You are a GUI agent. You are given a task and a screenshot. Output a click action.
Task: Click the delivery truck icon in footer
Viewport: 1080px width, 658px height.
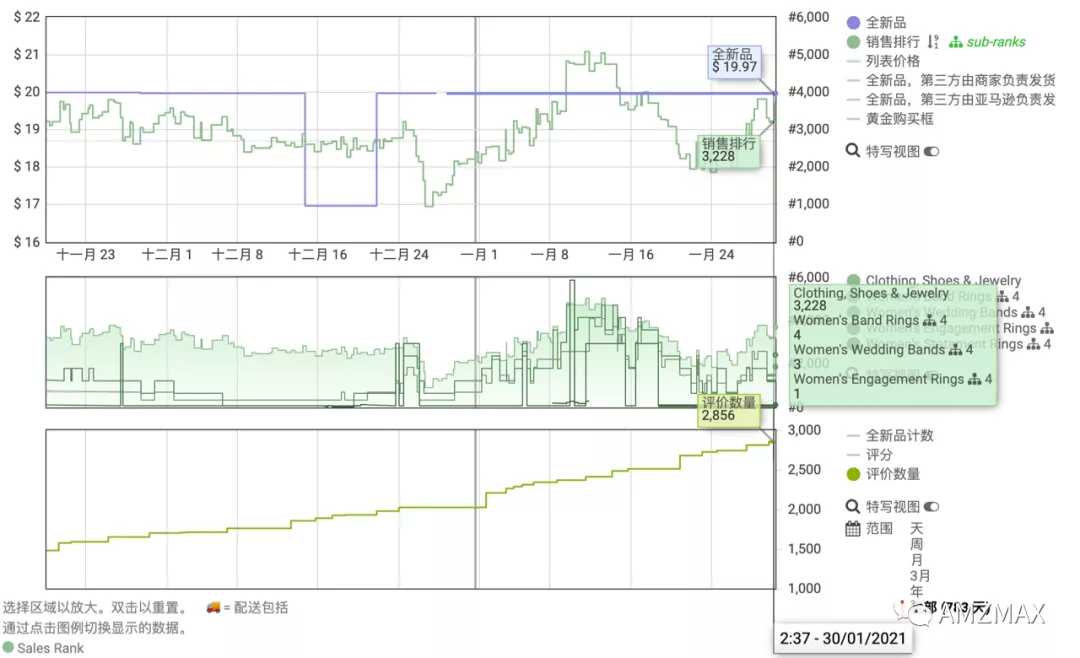coord(214,608)
